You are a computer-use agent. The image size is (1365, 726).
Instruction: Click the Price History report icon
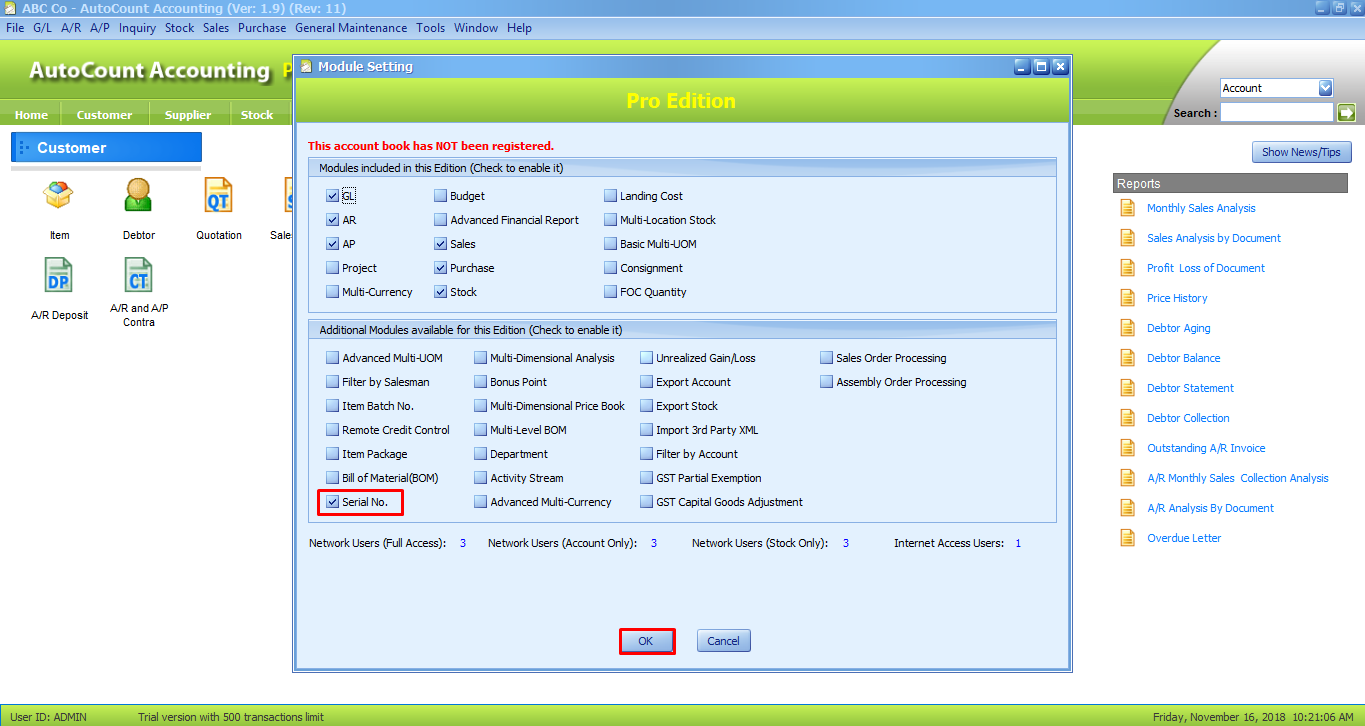pyautogui.click(x=1128, y=298)
